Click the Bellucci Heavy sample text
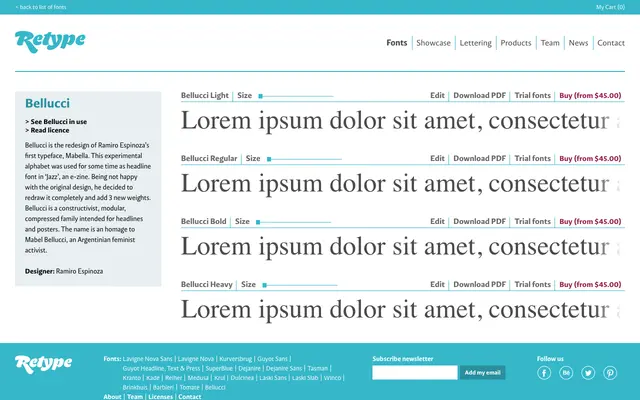The height and width of the screenshot is (400, 640). (x=402, y=310)
